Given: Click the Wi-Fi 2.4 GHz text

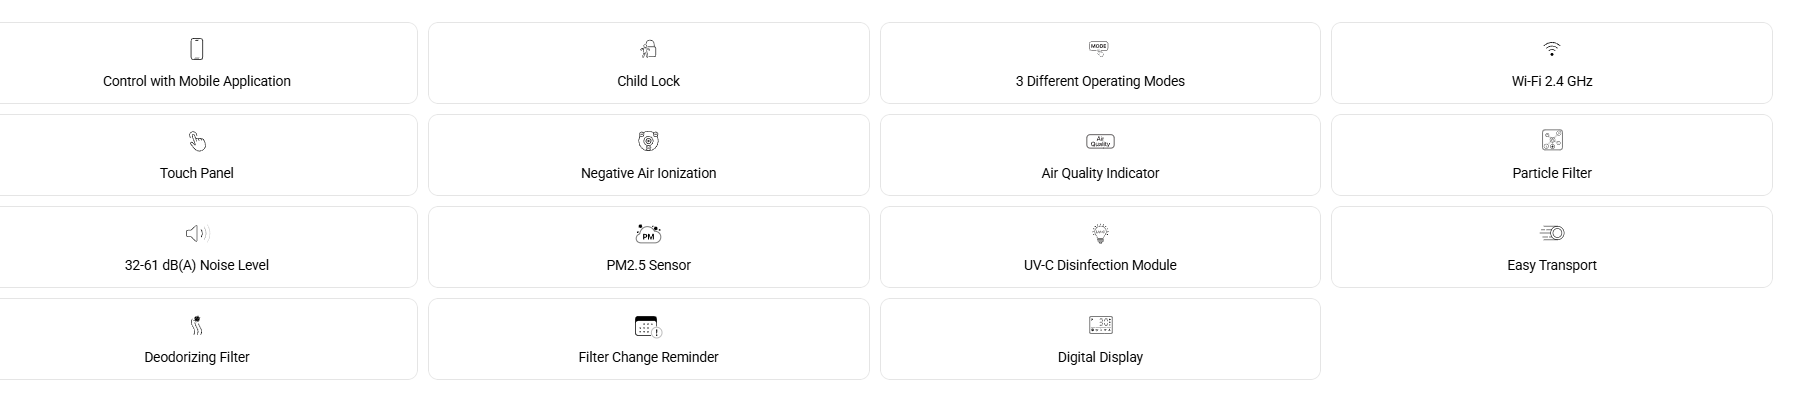Looking at the screenshot, I should click(1552, 81).
